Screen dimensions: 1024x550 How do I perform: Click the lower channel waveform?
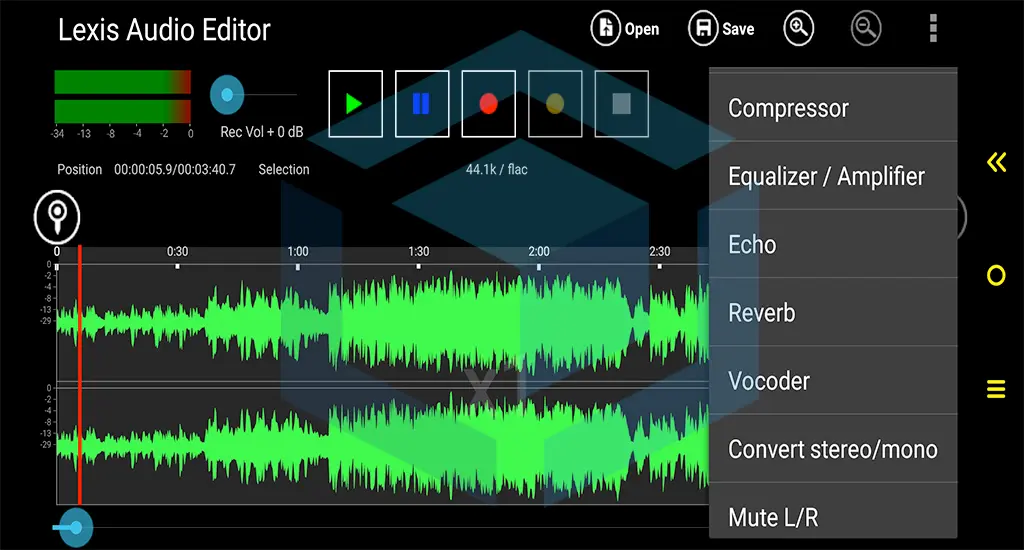click(x=383, y=448)
